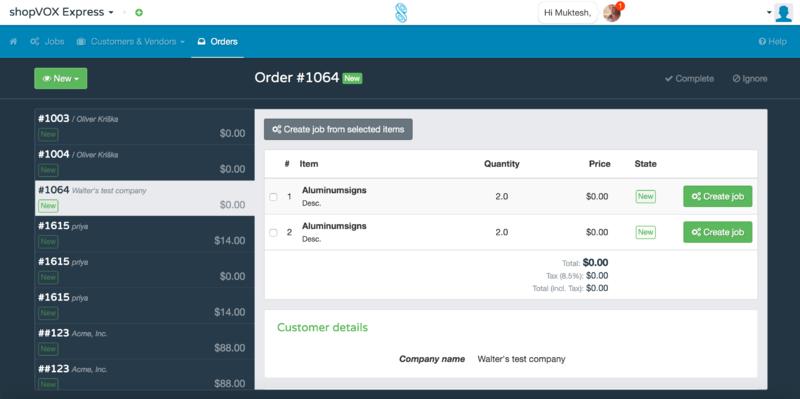Check the box for item 1 Aluminumsigns
Image resolution: width=800 pixels, height=399 pixels.
273,196
